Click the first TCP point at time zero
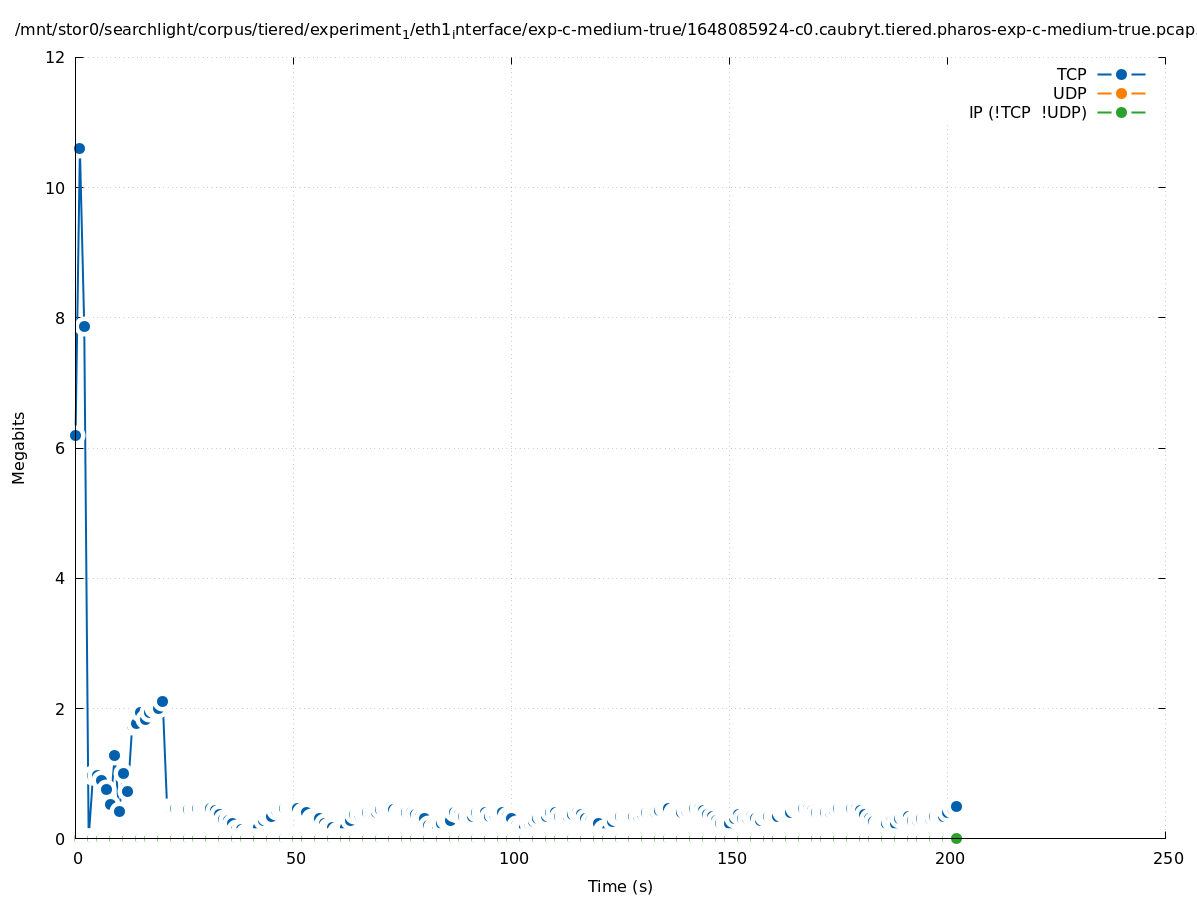This screenshot has height=900, width=1197. (x=75, y=435)
